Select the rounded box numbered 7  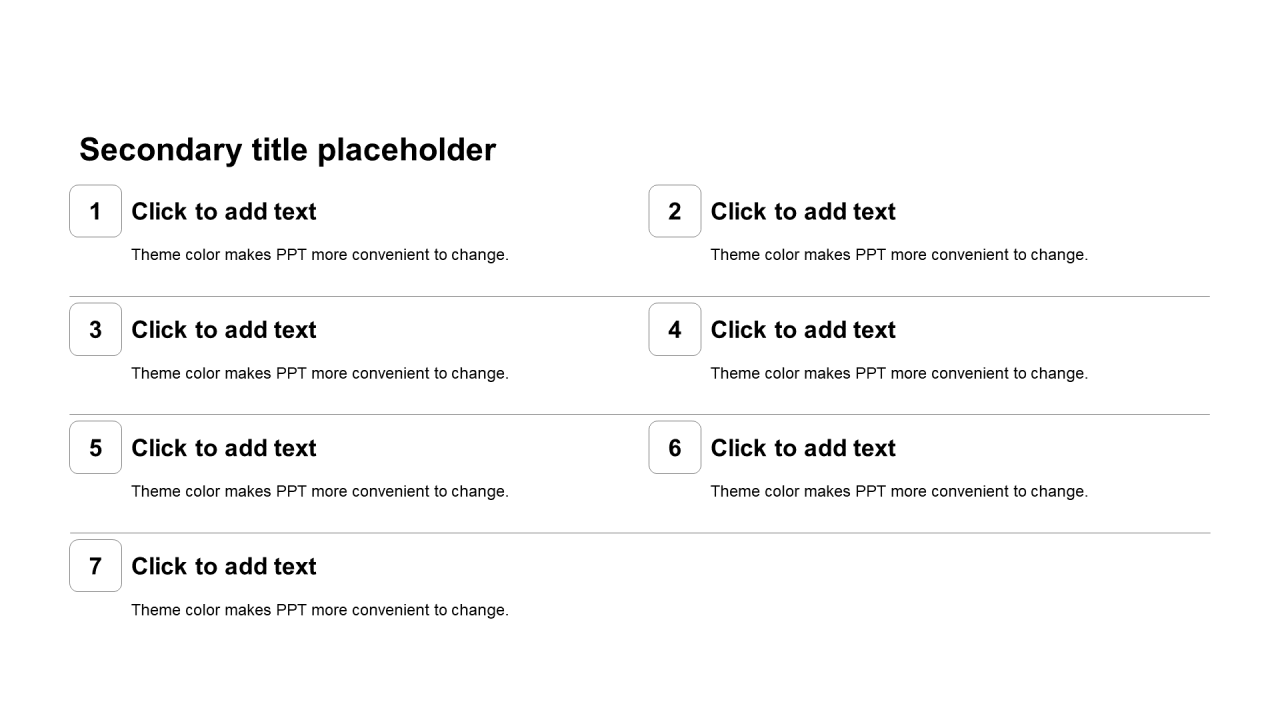[96, 566]
